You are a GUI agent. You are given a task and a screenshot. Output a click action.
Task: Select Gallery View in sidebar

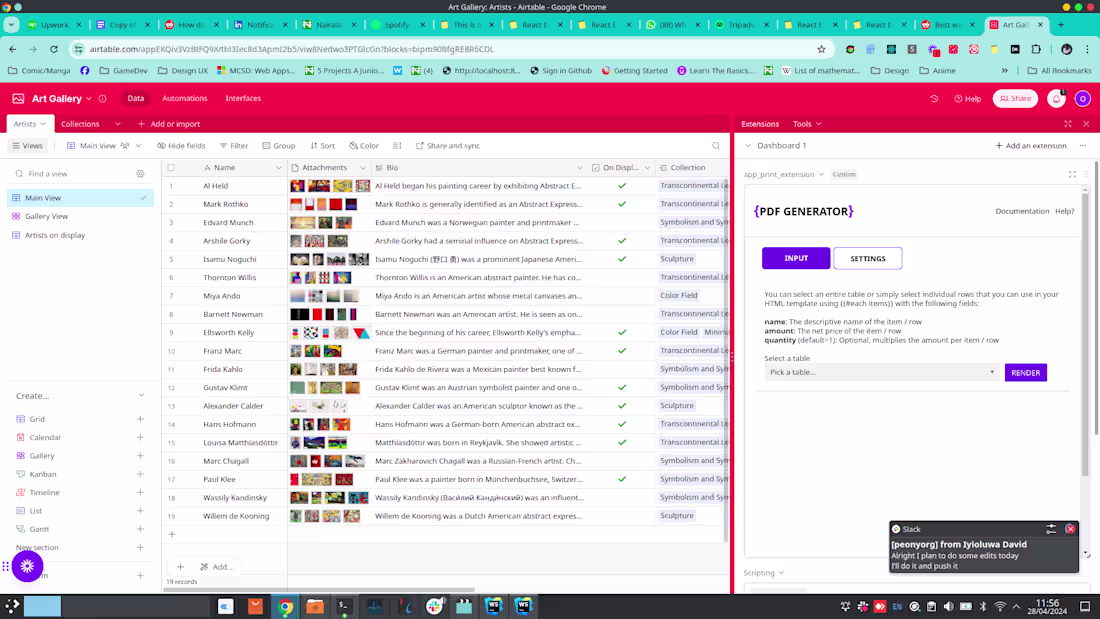click(46, 216)
